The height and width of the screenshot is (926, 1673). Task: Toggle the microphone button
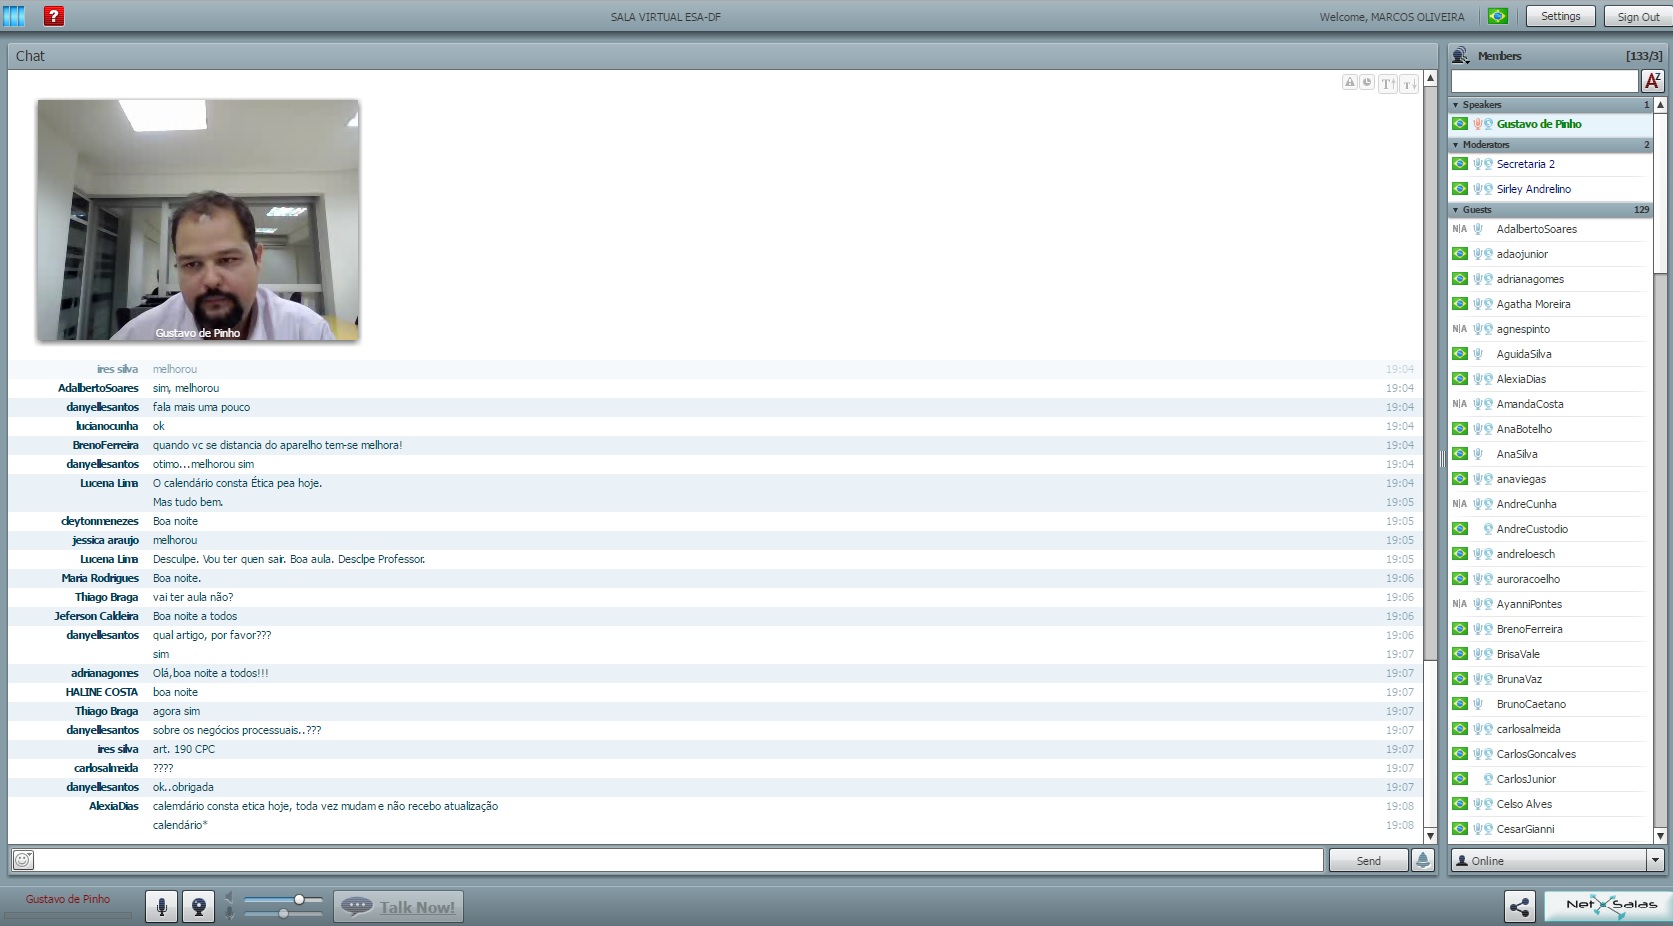point(161,907)
